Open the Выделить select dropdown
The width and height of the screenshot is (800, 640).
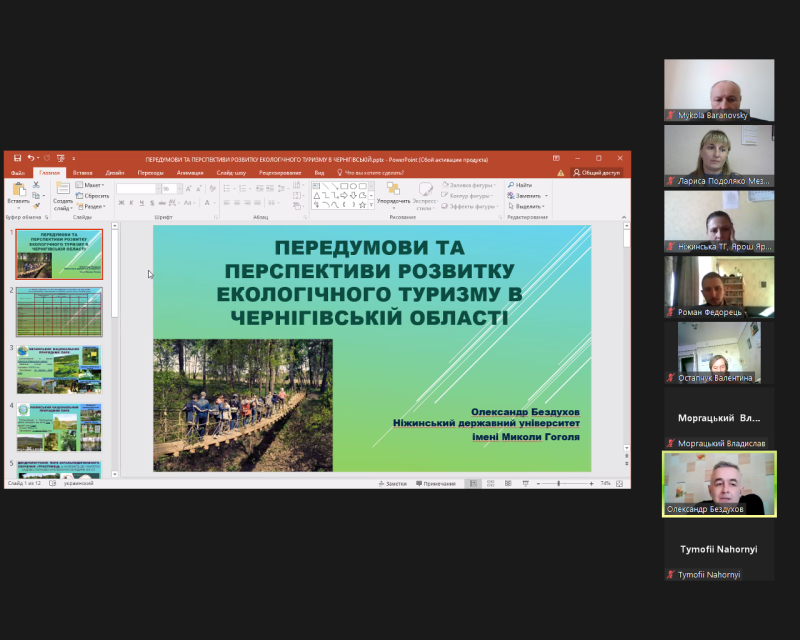click(527, 206)
